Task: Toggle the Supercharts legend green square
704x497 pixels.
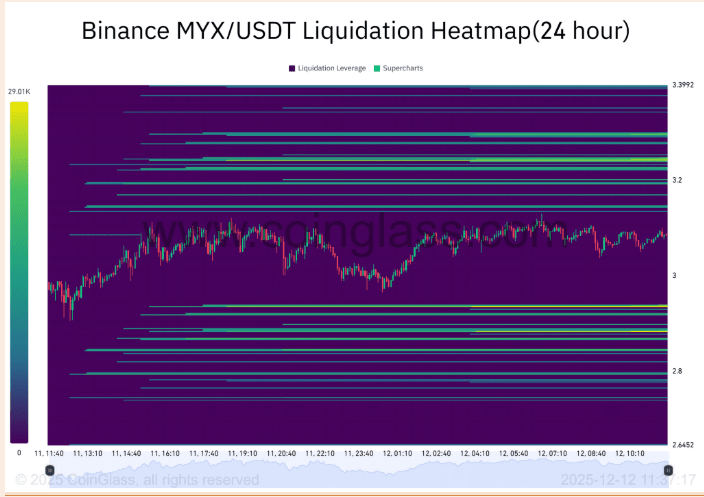Action: pos(377,68)
